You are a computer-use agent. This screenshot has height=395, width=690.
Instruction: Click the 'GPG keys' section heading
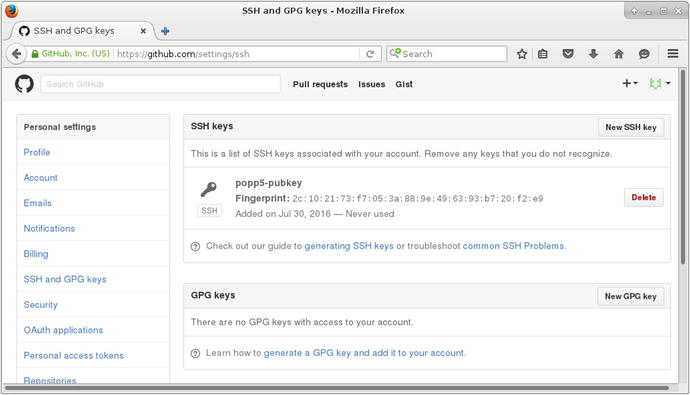coord(213,295)
